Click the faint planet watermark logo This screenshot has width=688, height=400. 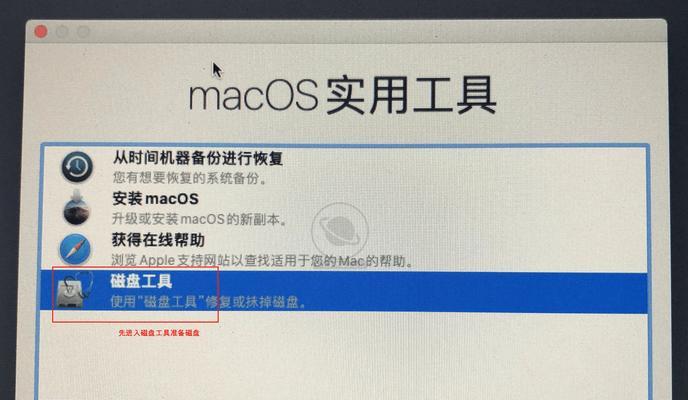(340, 231)
